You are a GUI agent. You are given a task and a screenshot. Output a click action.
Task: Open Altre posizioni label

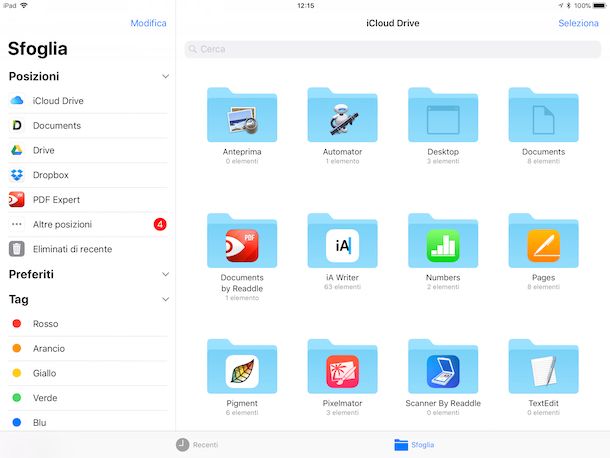tap(62, 225)
